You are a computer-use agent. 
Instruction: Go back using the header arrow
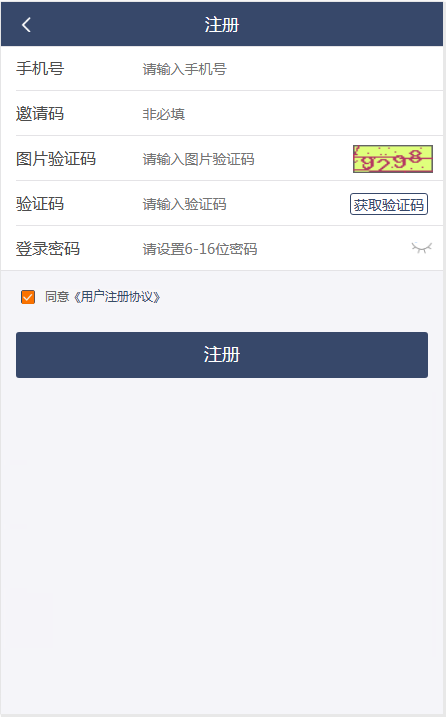pyautogui.click(x=26, y=25)
